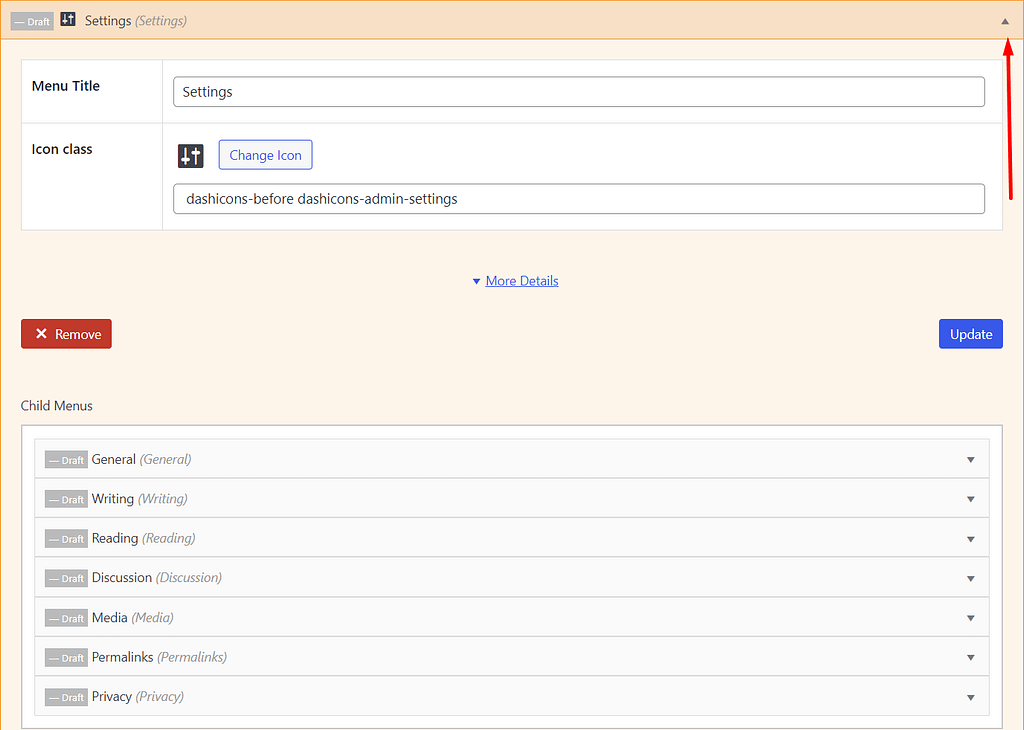Image resolution: width=1024 pixels, height=730 pixels.
Task: Expand the General child menu
Action: [x=970, y=459]
